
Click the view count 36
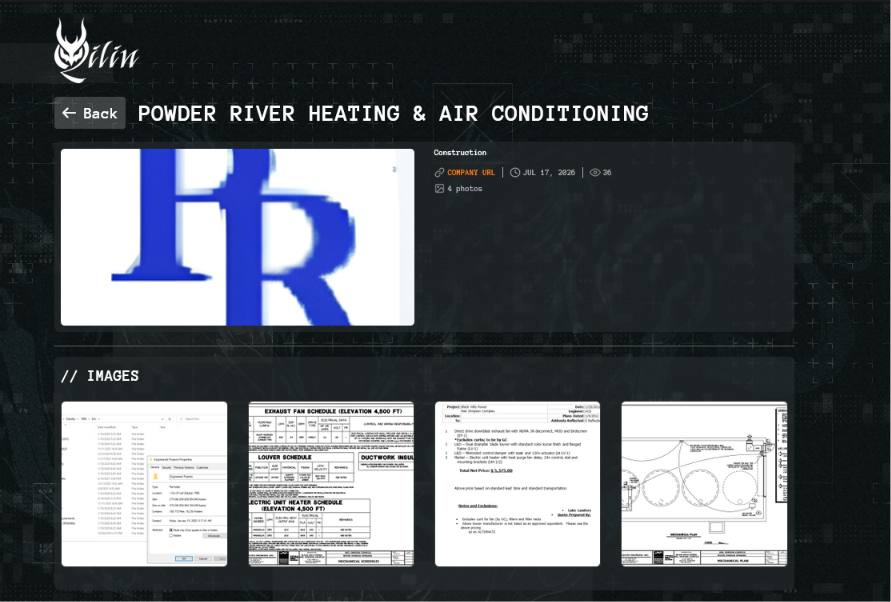coord(607,172)
